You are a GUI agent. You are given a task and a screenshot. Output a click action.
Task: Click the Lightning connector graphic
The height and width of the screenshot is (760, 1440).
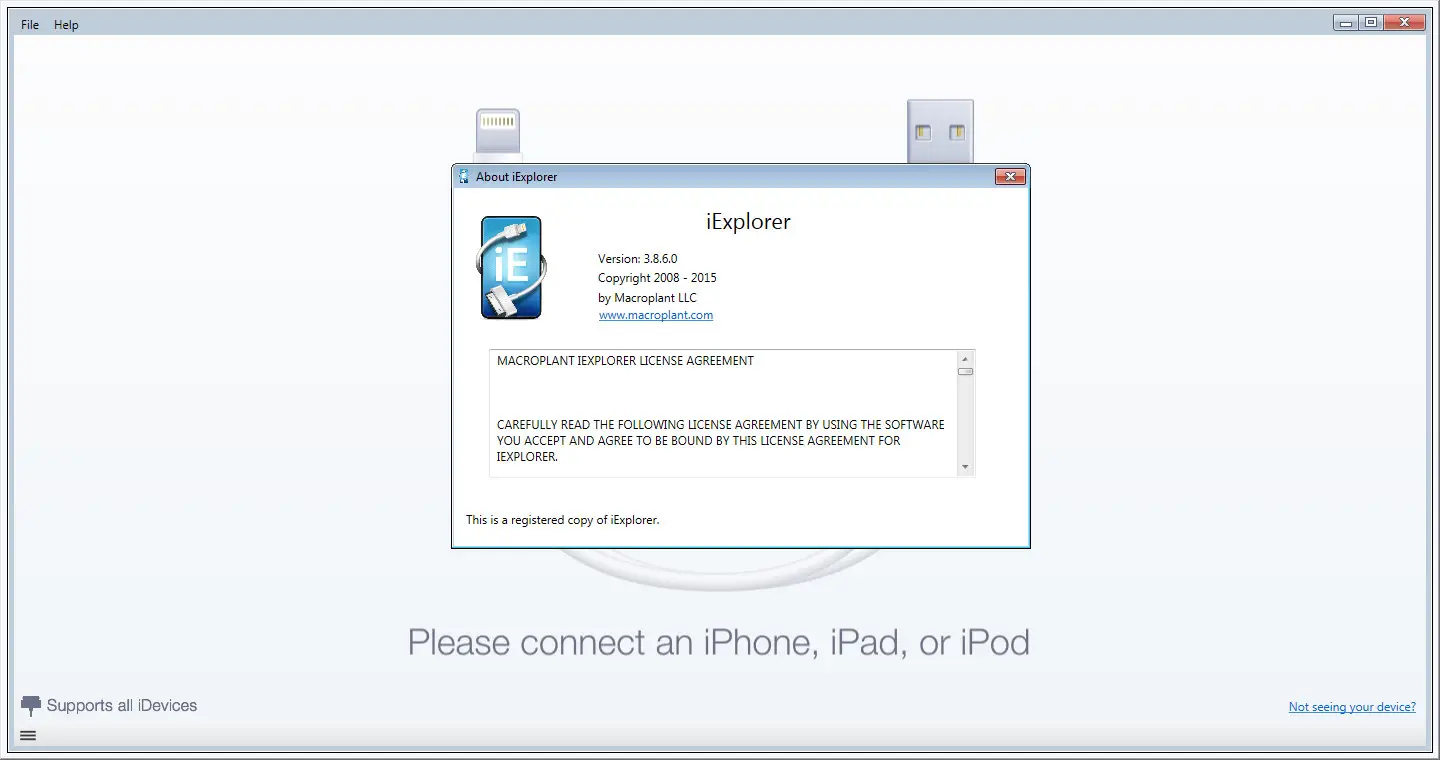pyautogui.click(x=497, y=130)
